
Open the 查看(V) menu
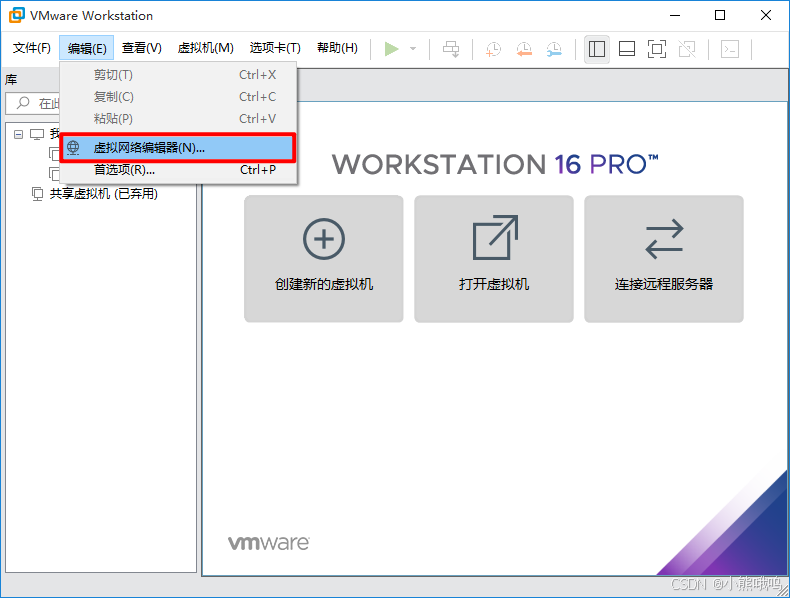(x=142, y=48)
